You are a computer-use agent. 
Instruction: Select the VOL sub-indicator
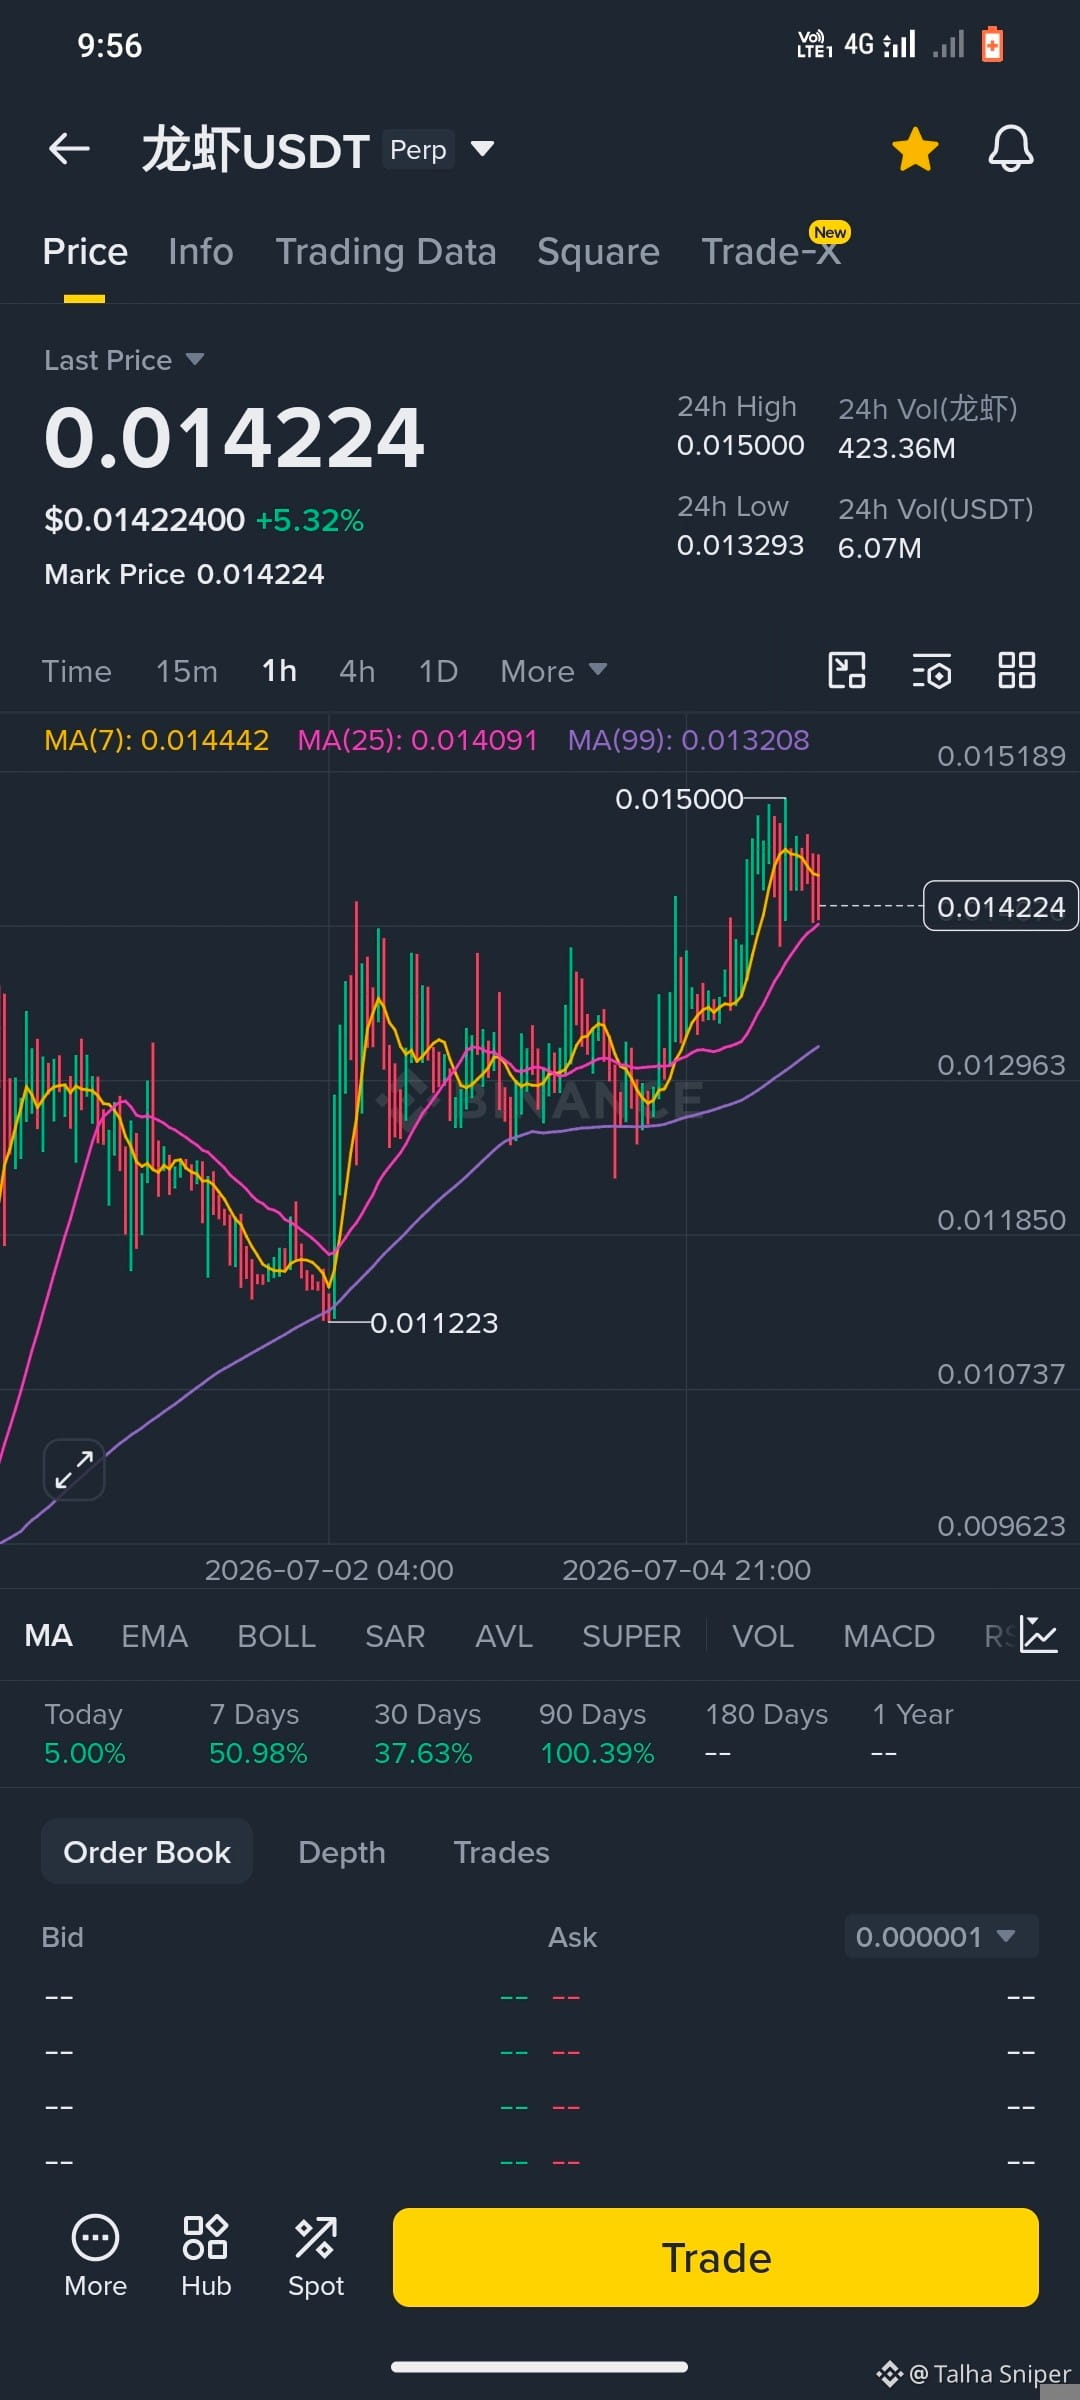tap(762, 1636)
